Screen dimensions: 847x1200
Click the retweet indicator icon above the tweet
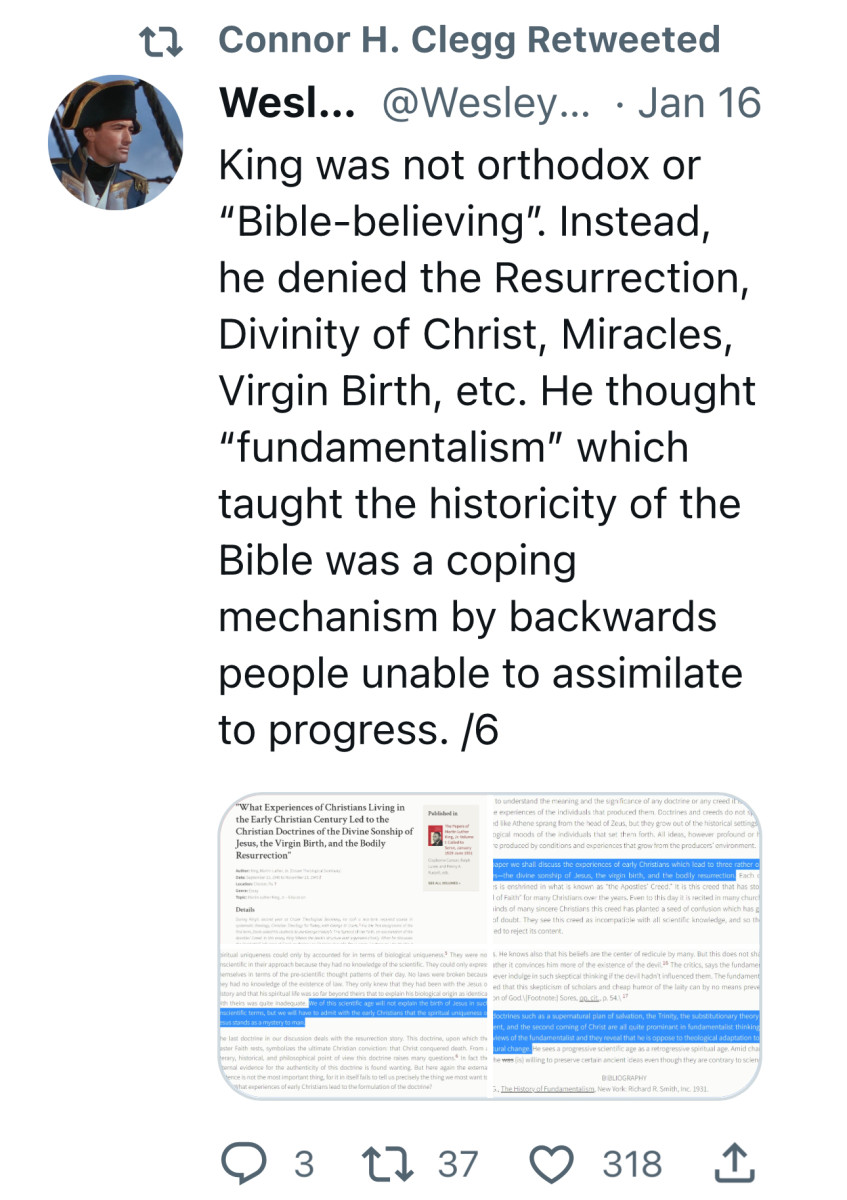click(163, 41)
